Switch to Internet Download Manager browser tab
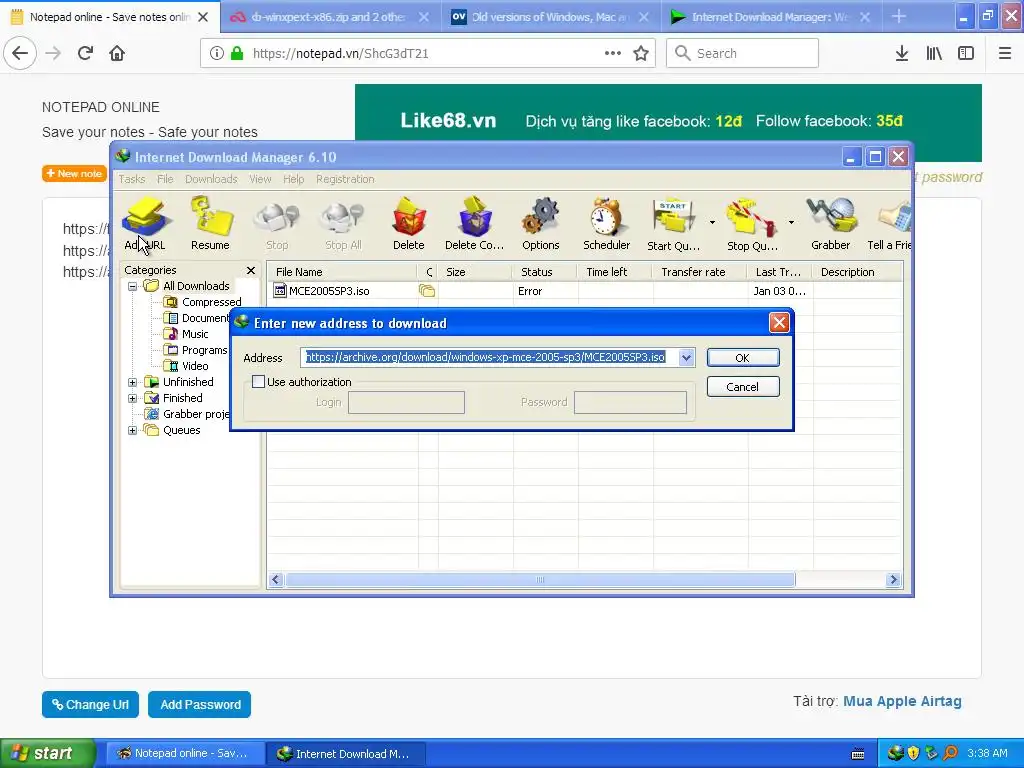Image resolution: width=1024 pixels, height=768 pixels. pos(769,17)
